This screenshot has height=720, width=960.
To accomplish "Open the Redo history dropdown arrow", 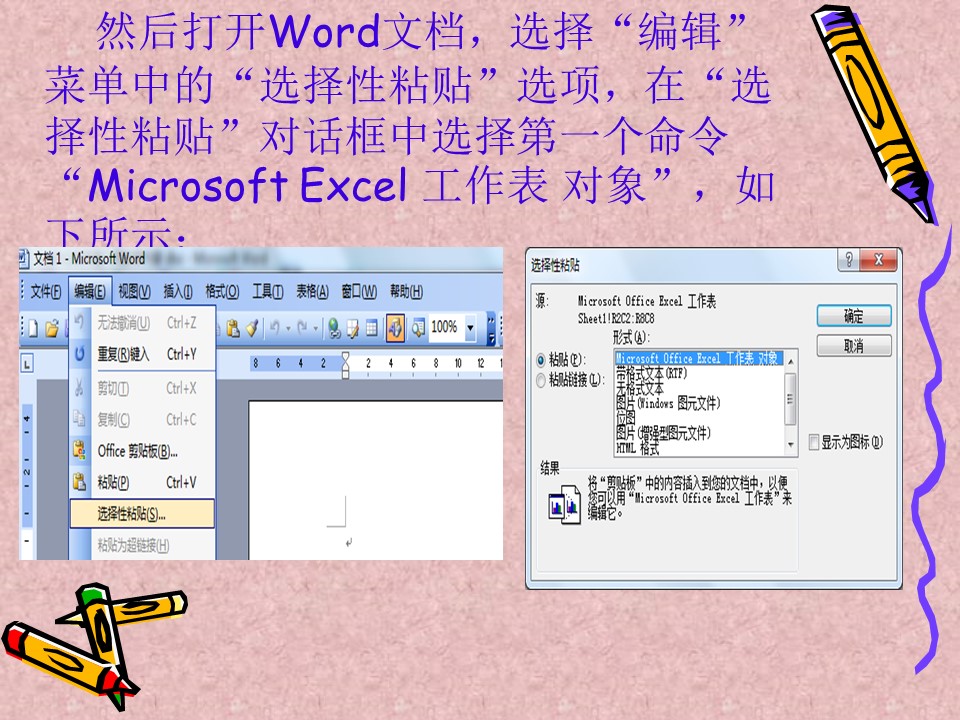I will coord(315,329).
